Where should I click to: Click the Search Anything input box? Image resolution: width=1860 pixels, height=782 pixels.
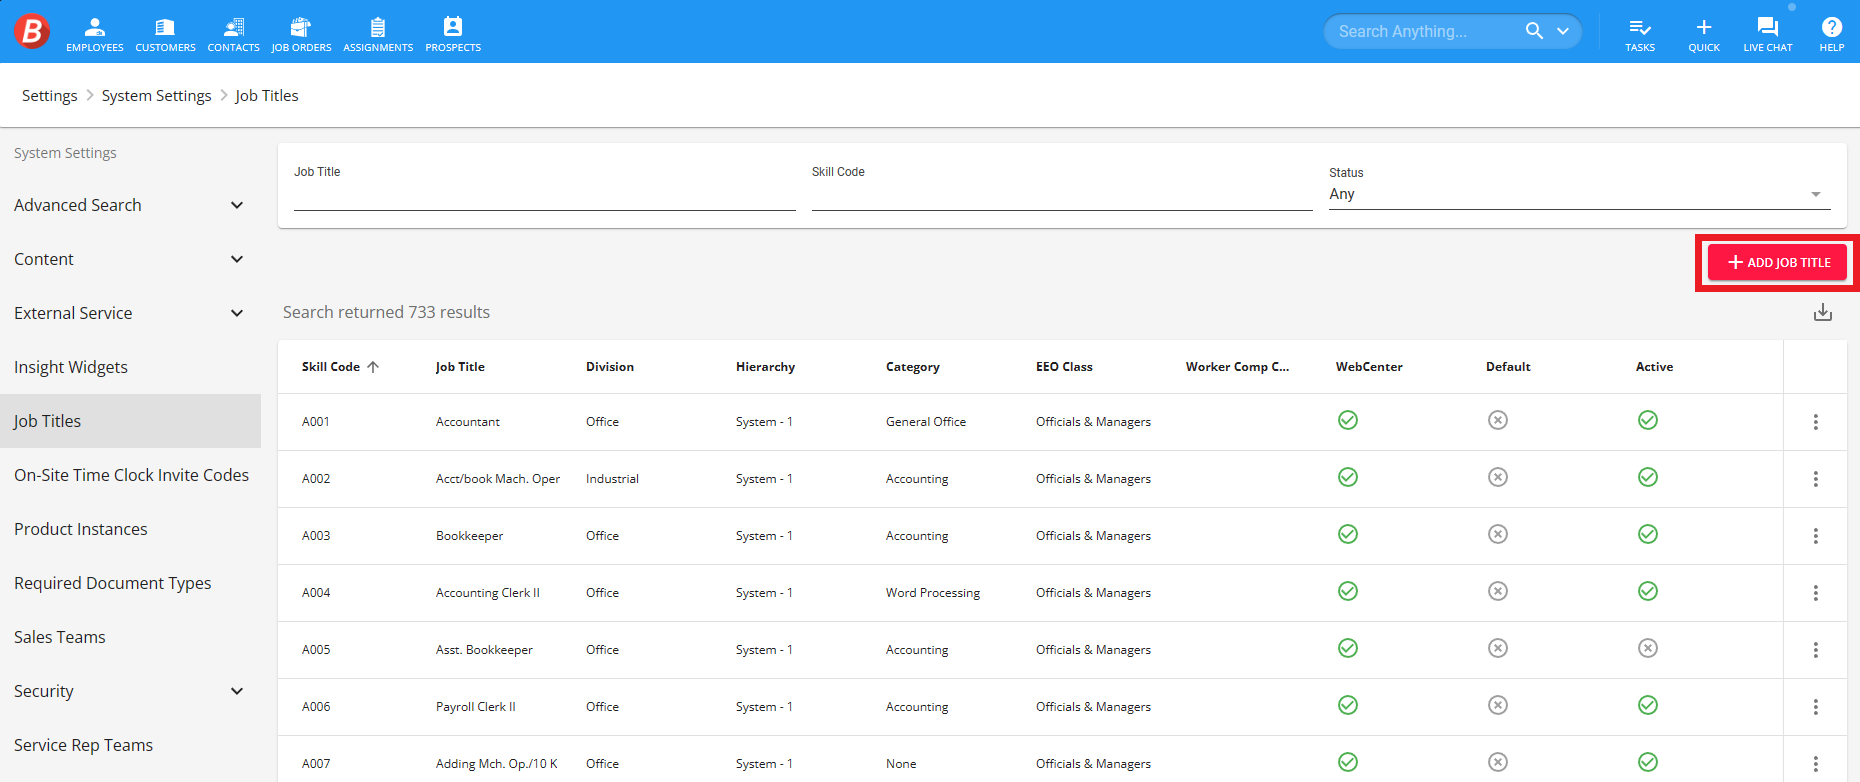click(1424, 31)
